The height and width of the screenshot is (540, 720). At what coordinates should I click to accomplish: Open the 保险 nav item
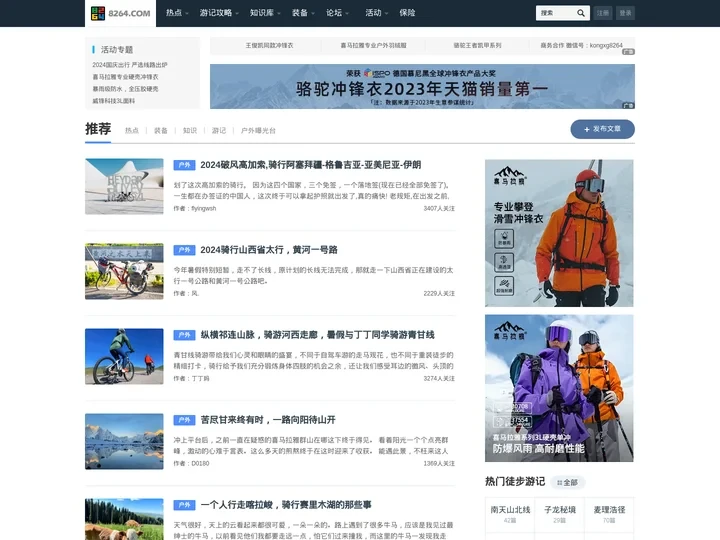(x=407, y=13)
